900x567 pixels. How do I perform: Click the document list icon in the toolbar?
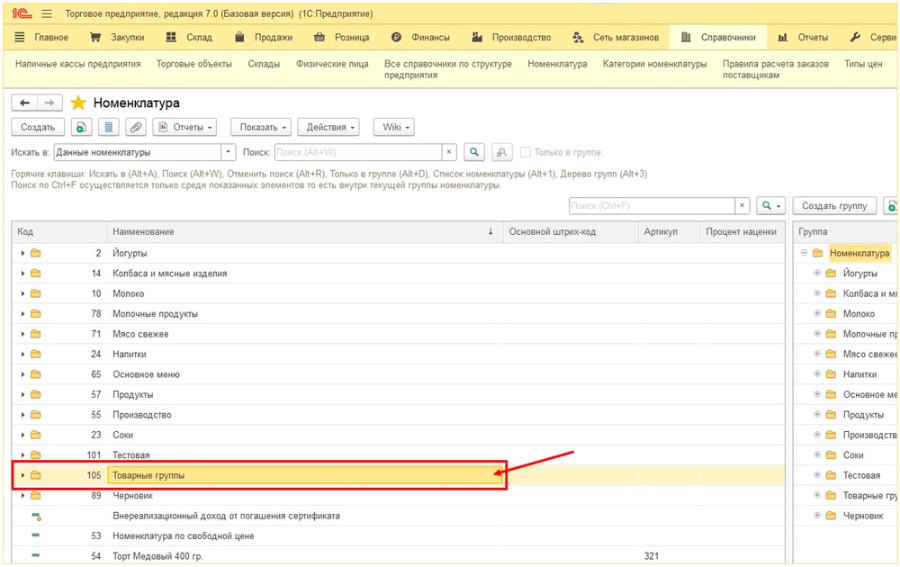[x=108, y=127]
